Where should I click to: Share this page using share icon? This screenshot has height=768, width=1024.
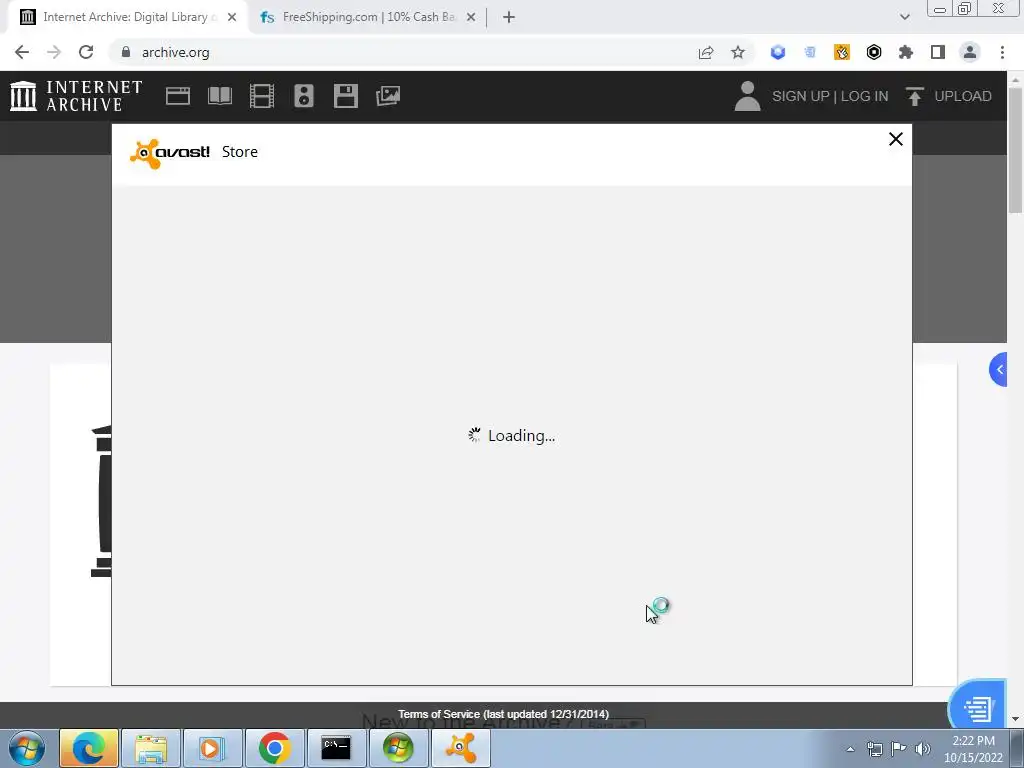tap(706, 52)
